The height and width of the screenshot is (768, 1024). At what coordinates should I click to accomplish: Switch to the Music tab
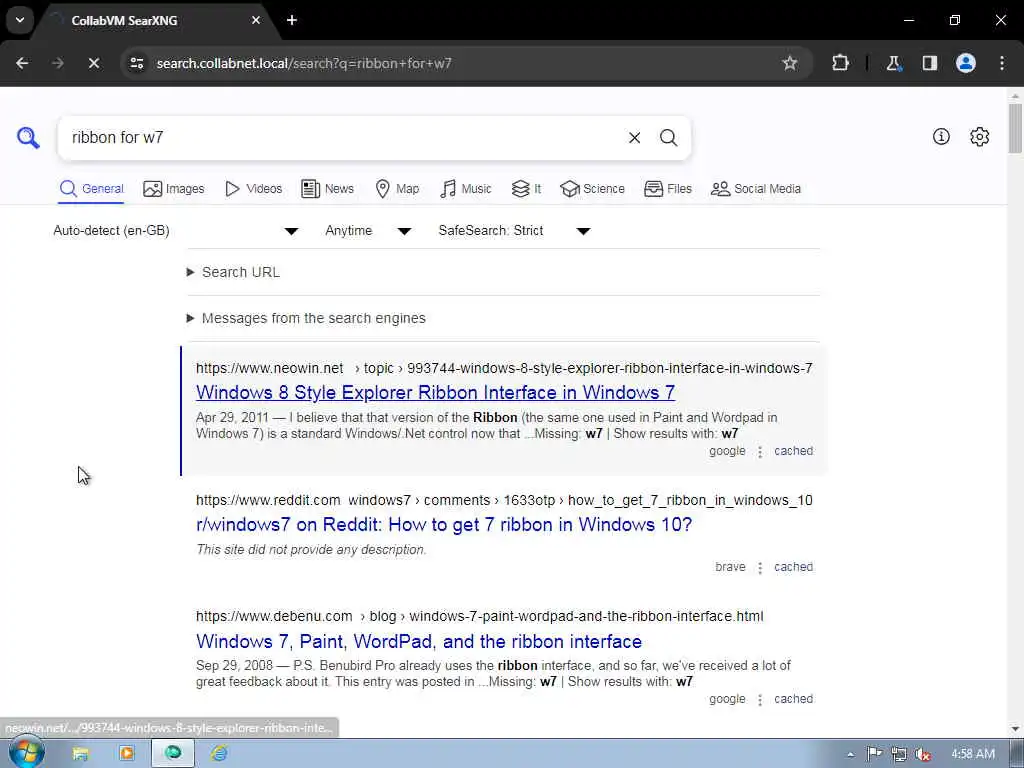[466, 189]
